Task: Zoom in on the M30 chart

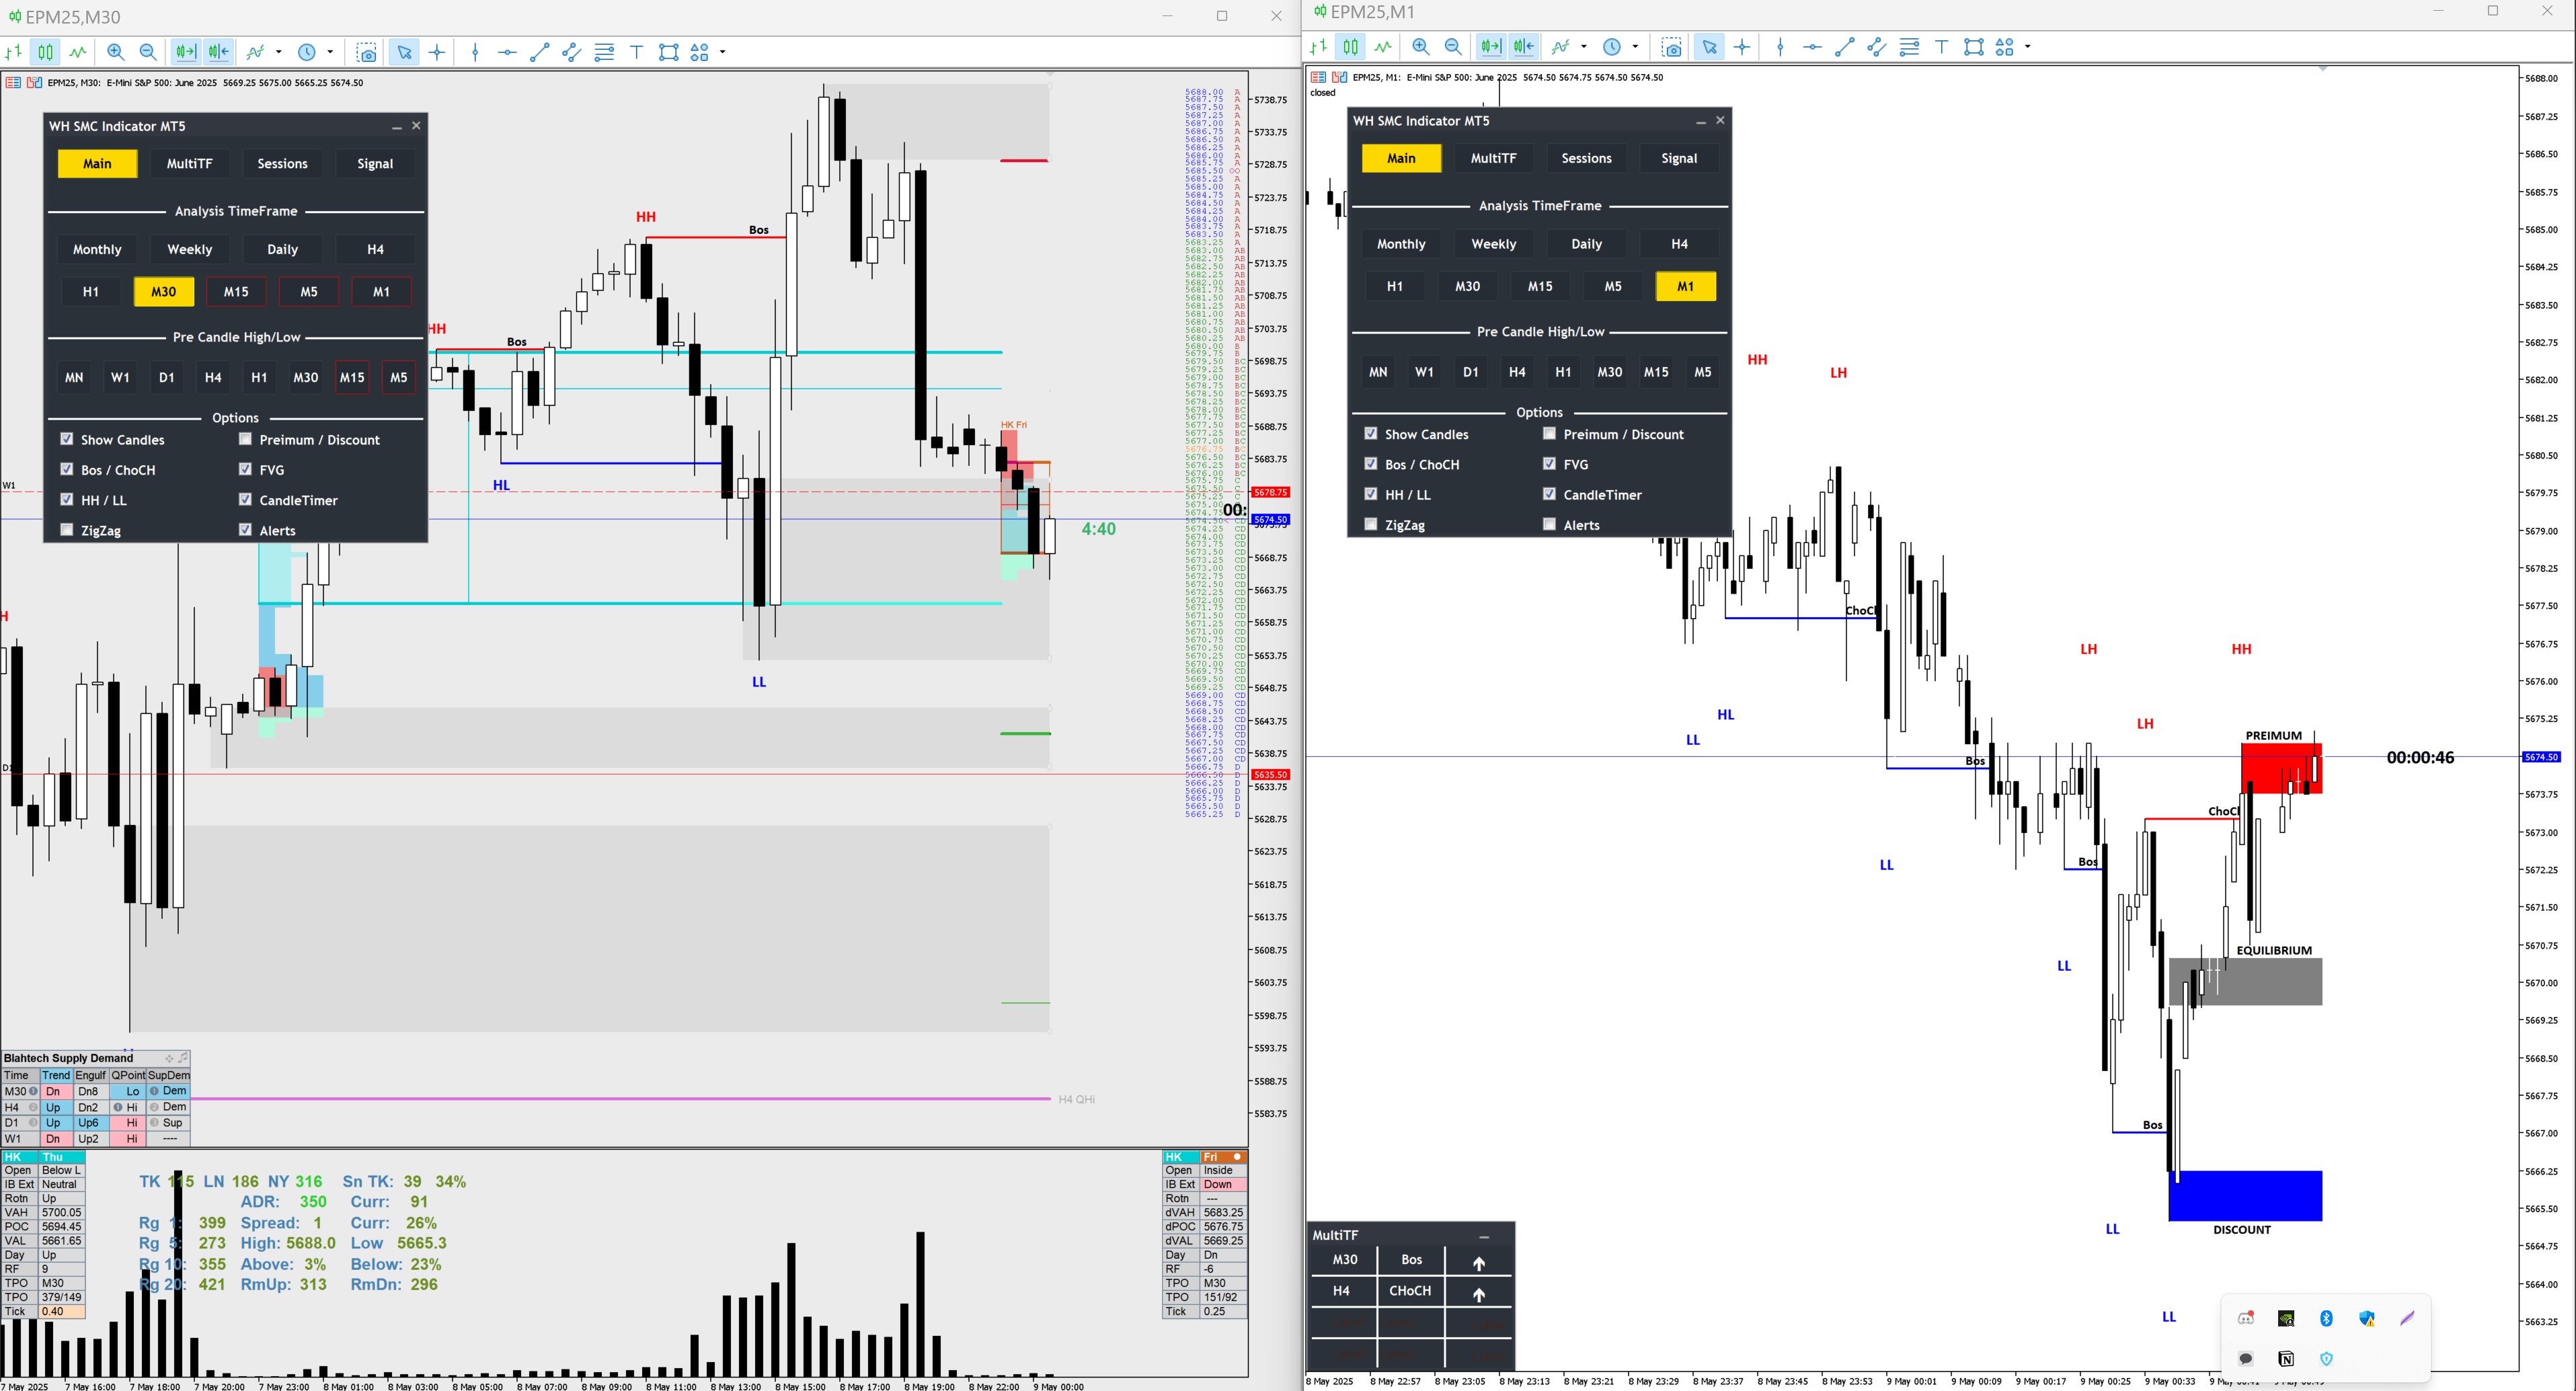Action: coord(116,52)
